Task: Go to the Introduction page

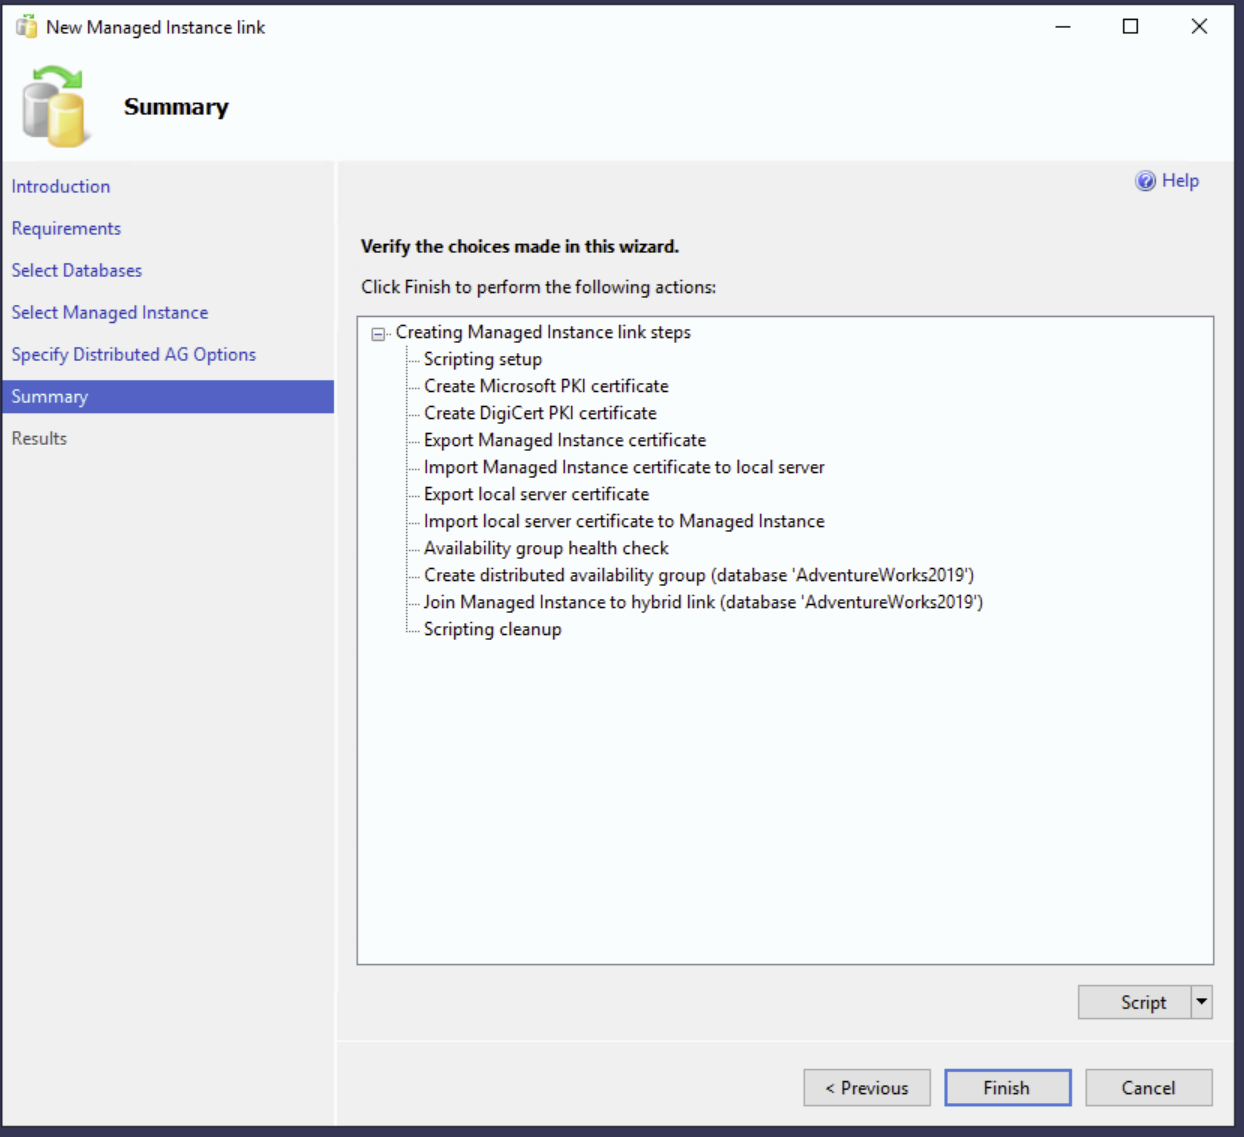Action: click(61, 187)
